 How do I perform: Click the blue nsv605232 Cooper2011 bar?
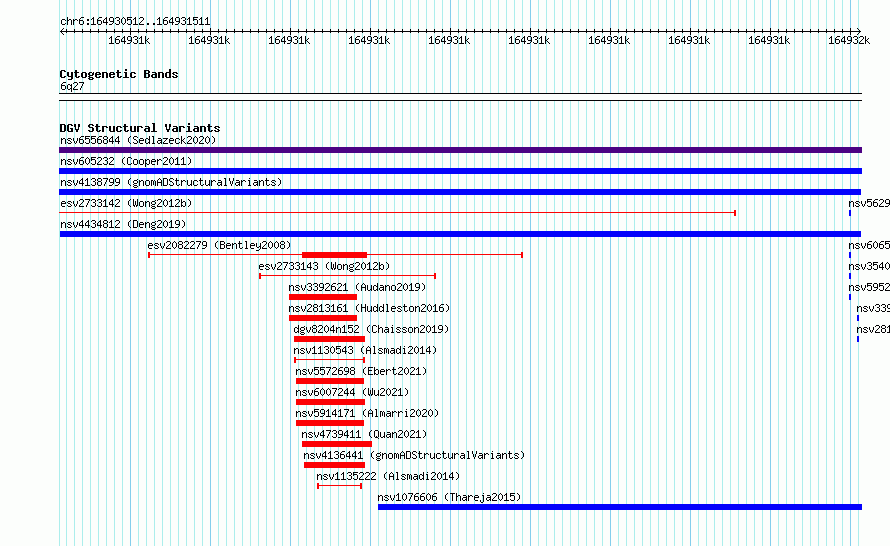[x=460, y=171]
